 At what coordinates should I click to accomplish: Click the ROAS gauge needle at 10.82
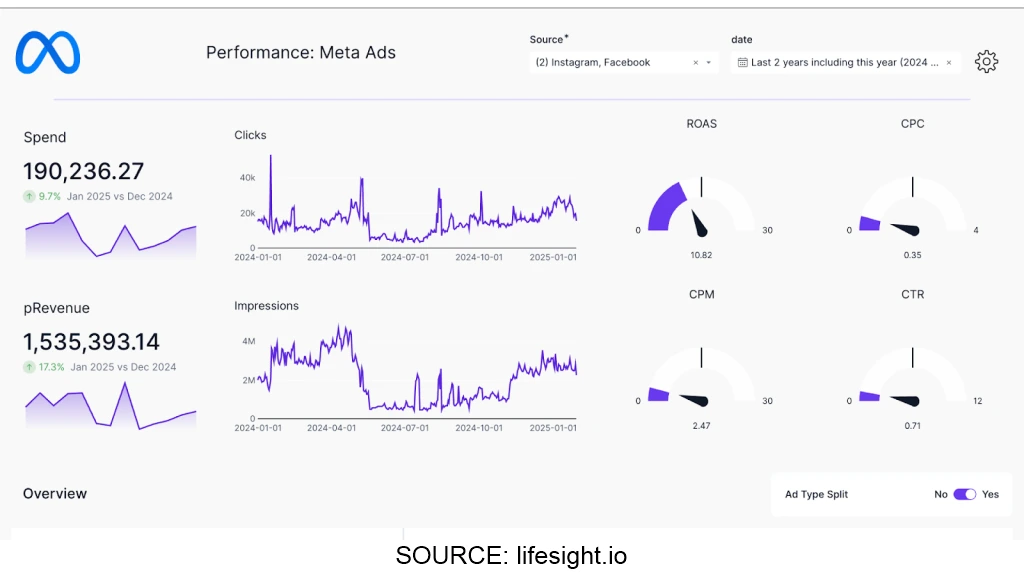point(702,220)
